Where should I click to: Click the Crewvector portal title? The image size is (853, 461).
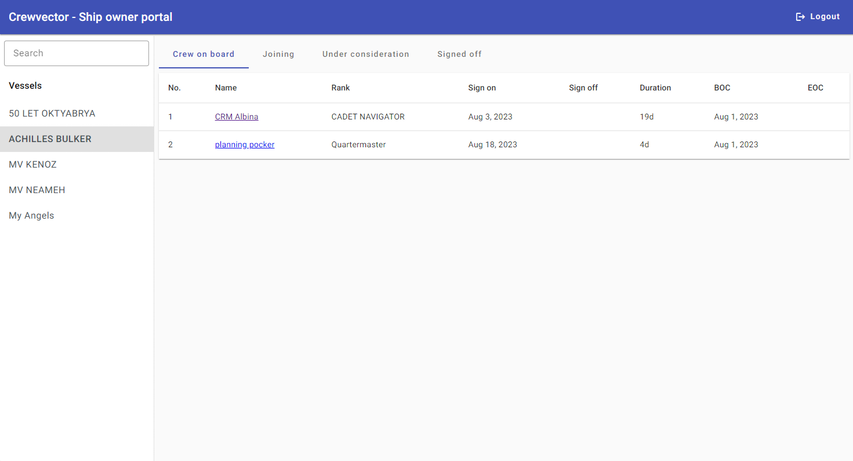(x=90, y=17)
